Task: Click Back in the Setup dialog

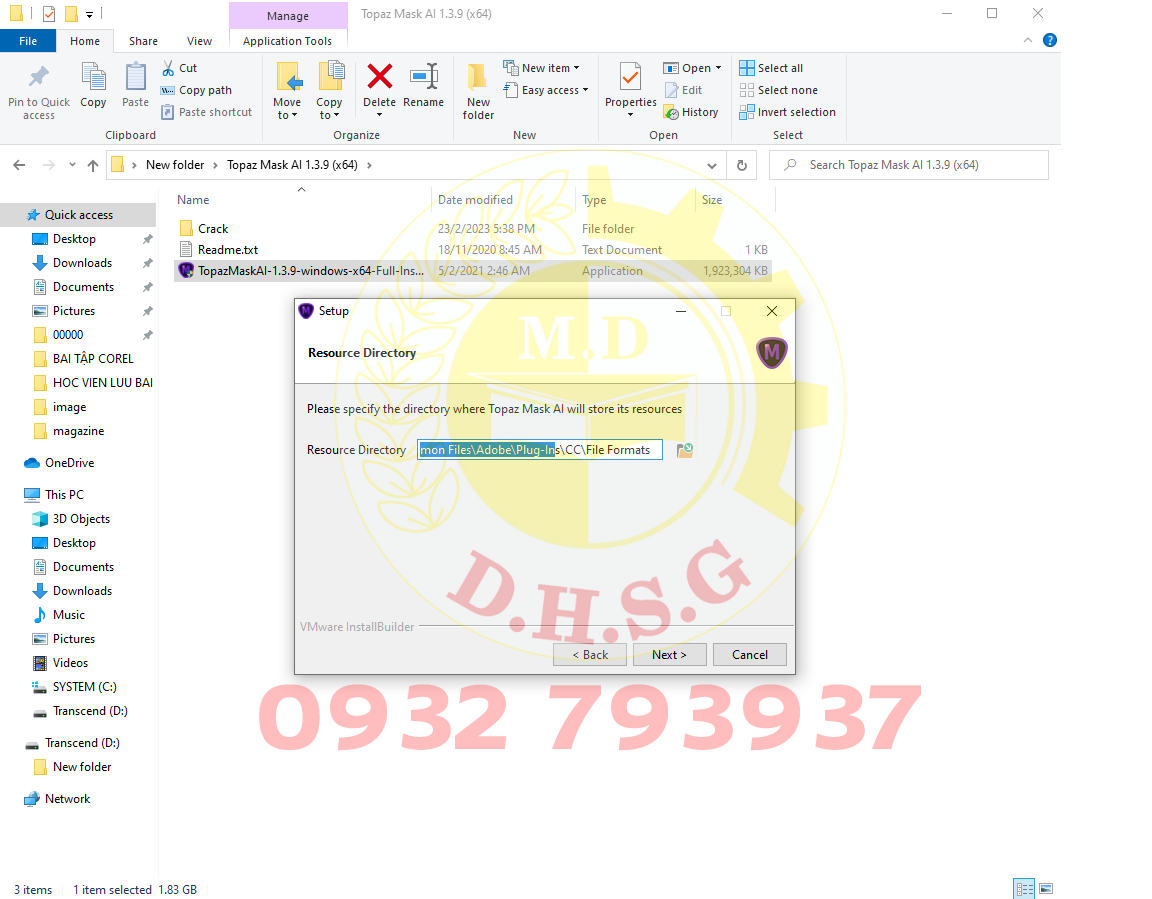Action: point(590,654)
